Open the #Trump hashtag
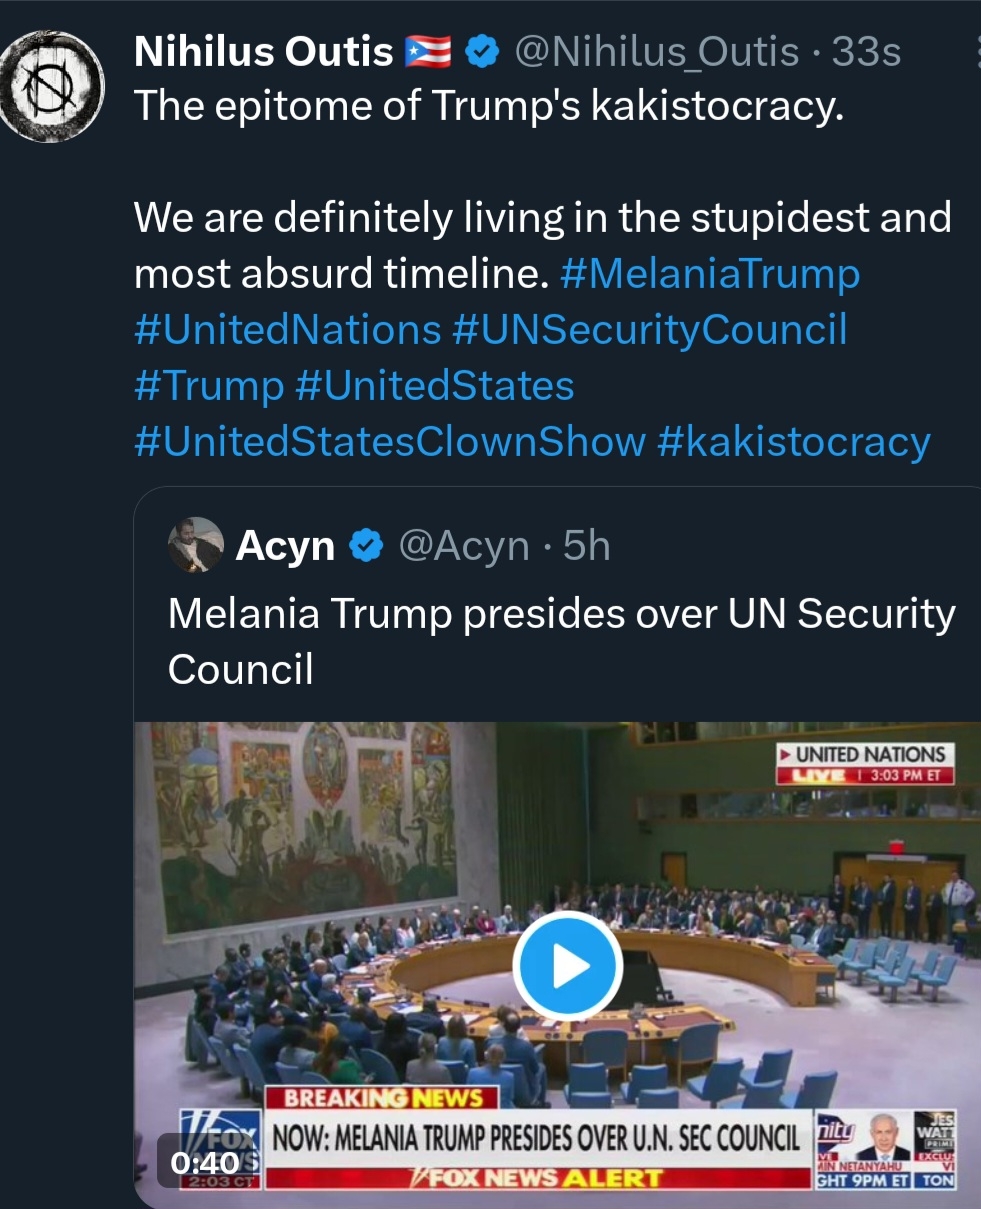981x1209 pixels. (x=209, y=385)
